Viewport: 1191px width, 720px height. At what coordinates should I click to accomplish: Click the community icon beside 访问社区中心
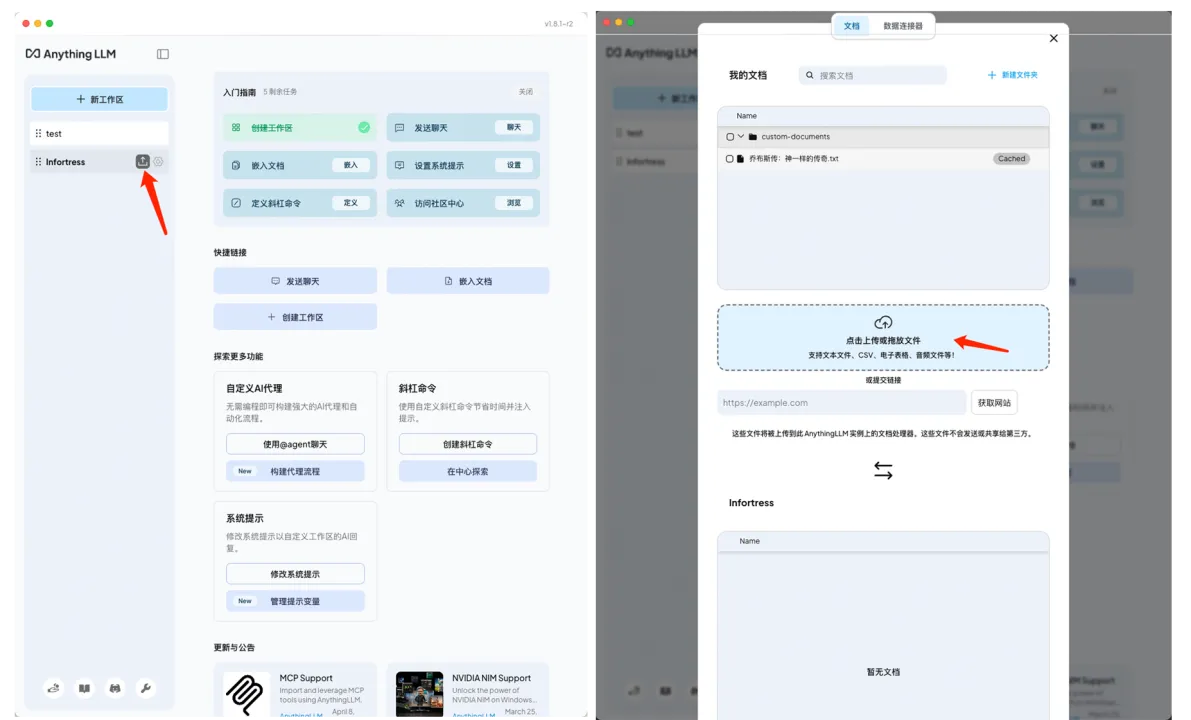click(400, 203)
